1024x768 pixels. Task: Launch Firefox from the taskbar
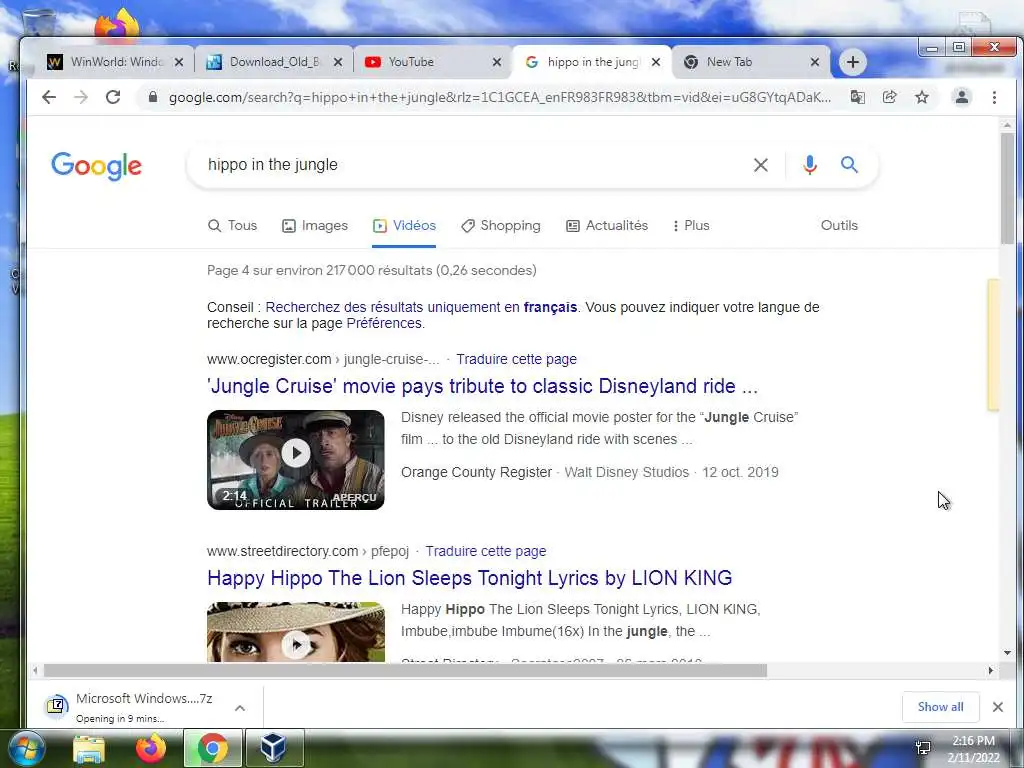tap(150, 749)
